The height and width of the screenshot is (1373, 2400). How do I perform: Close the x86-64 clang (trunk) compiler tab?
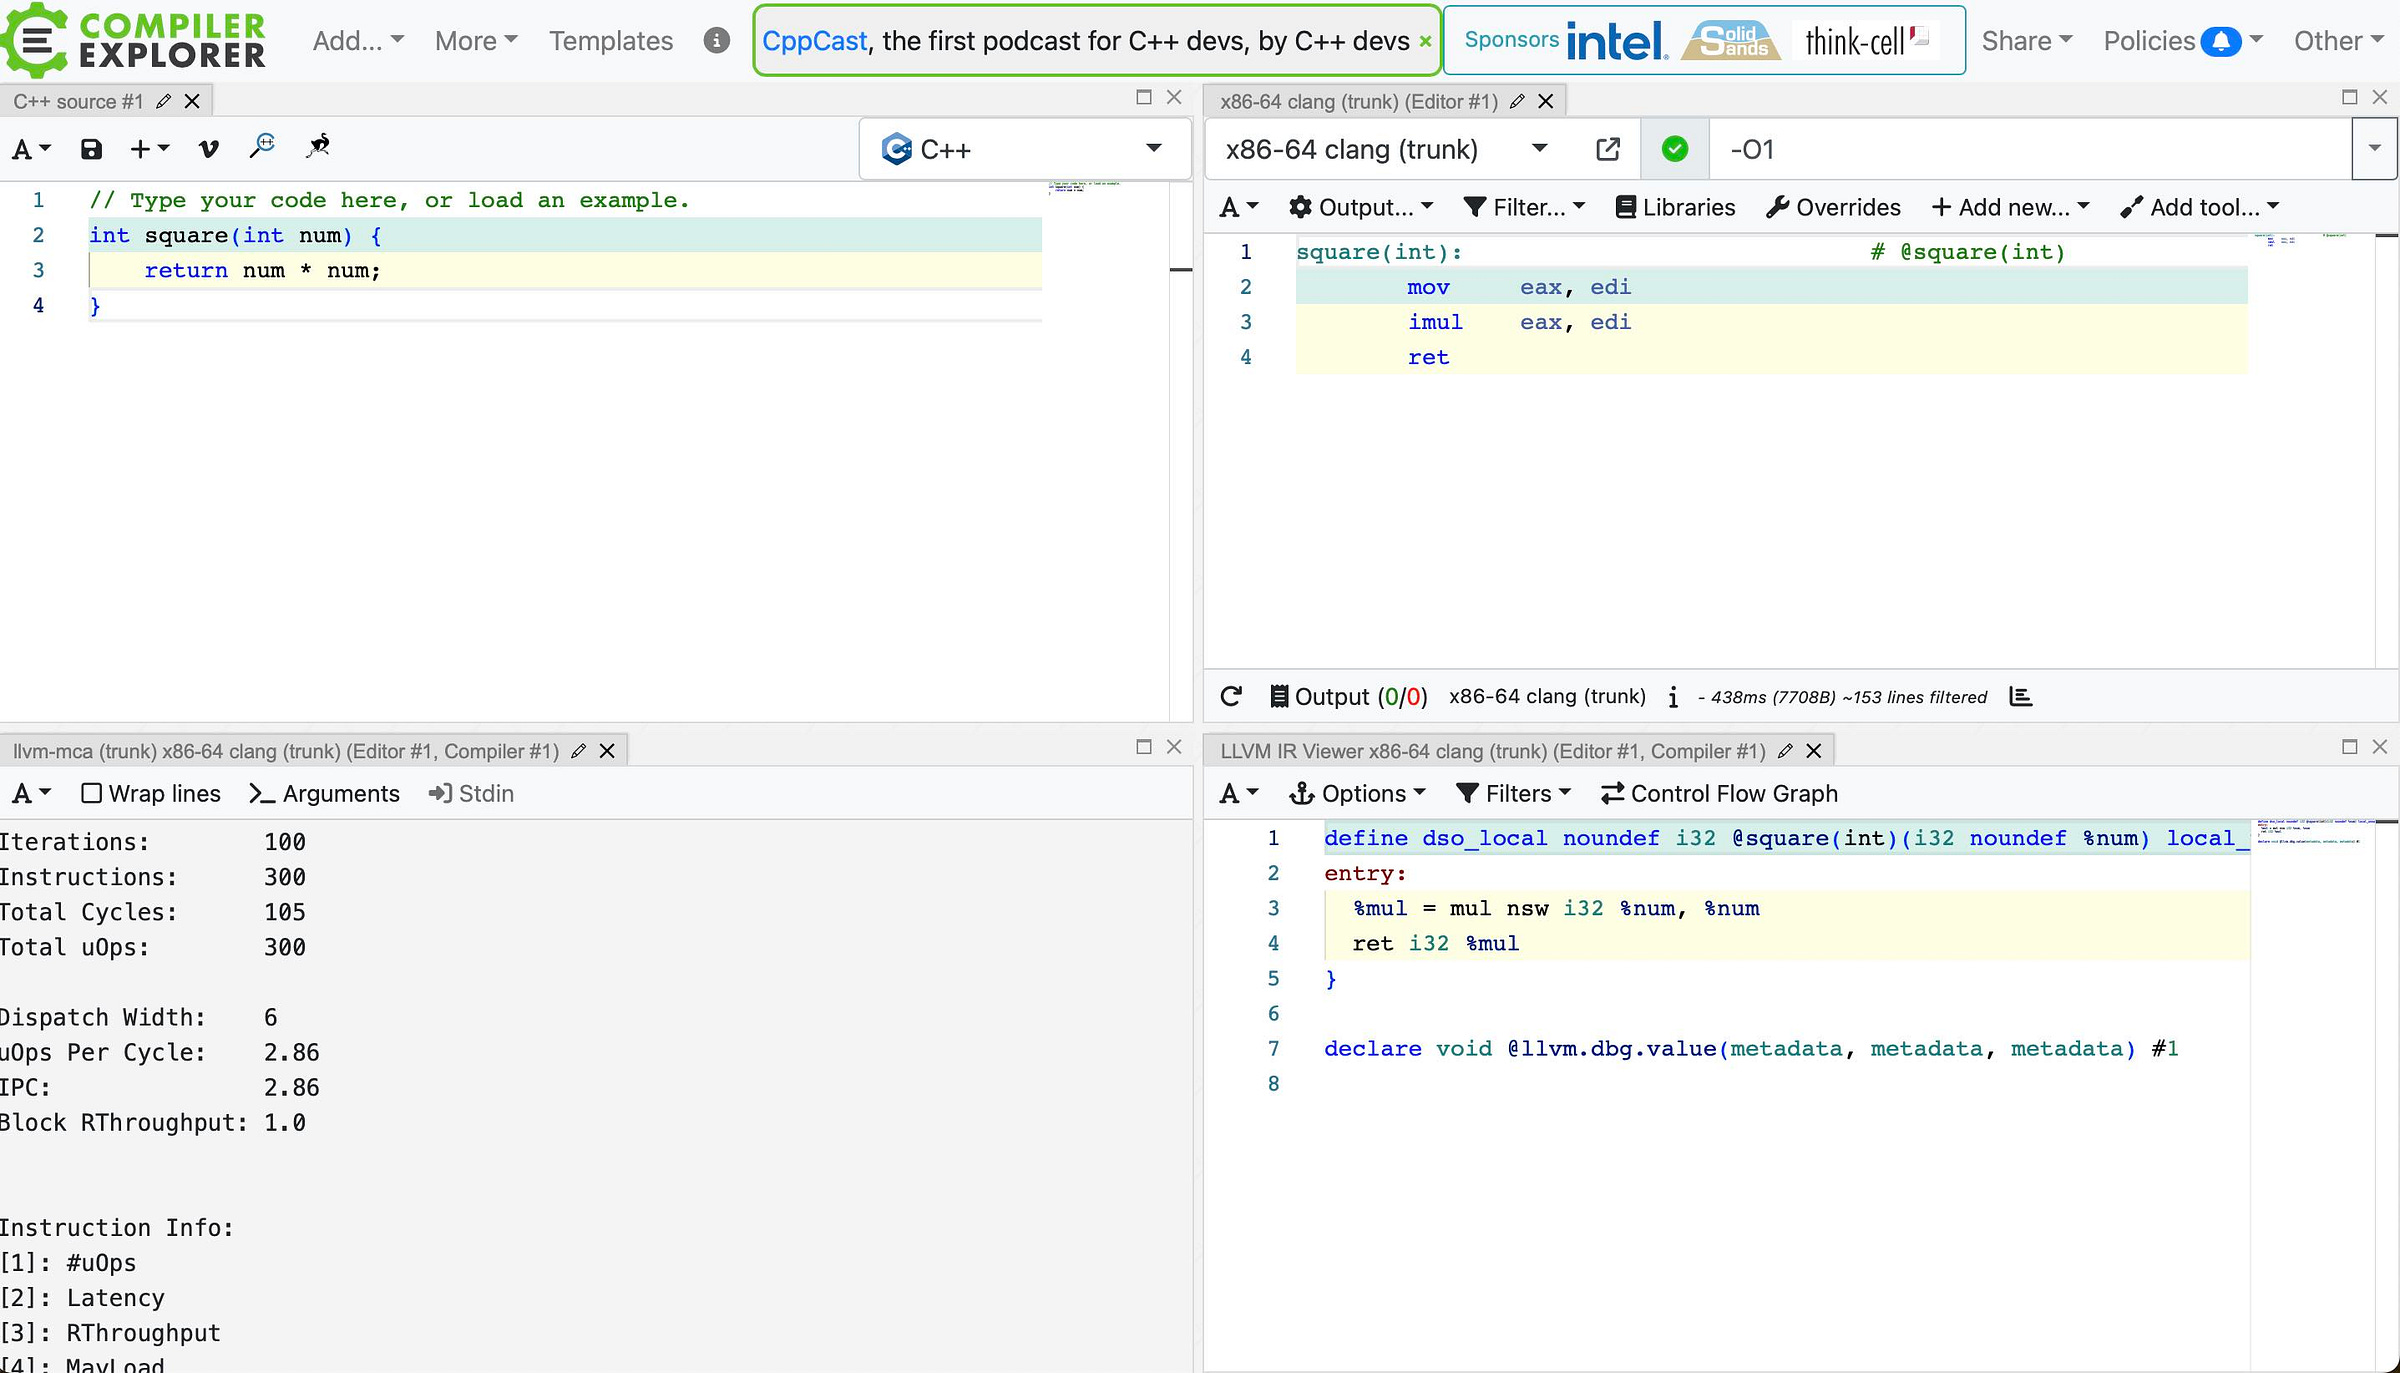1545,101
